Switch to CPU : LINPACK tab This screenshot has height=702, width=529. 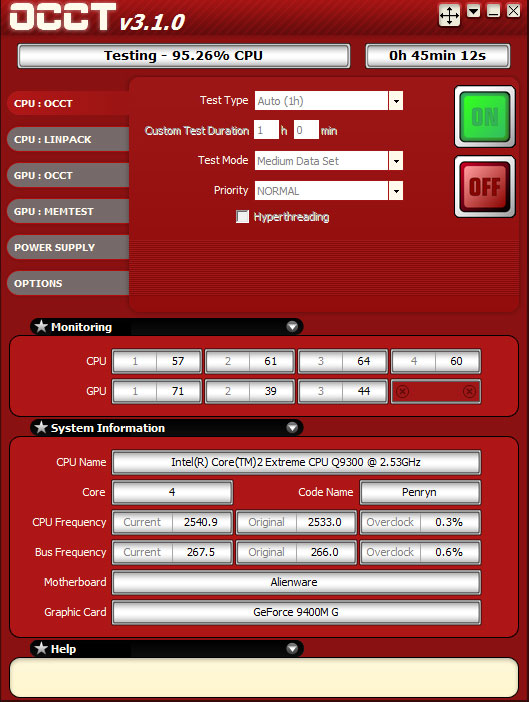coord(68,139)
